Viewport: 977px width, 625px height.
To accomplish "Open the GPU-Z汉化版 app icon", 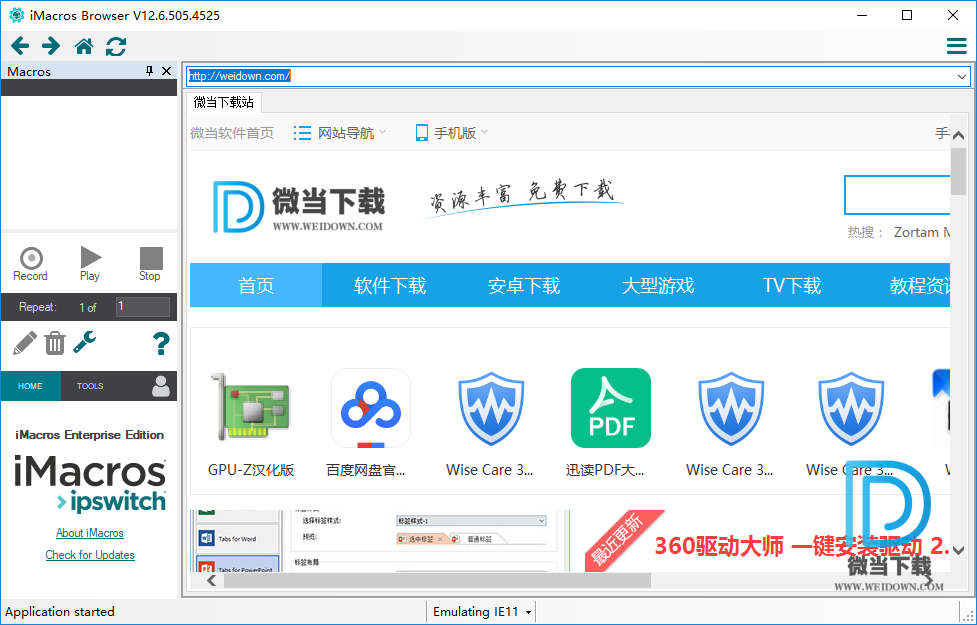I will pos(251,408).
